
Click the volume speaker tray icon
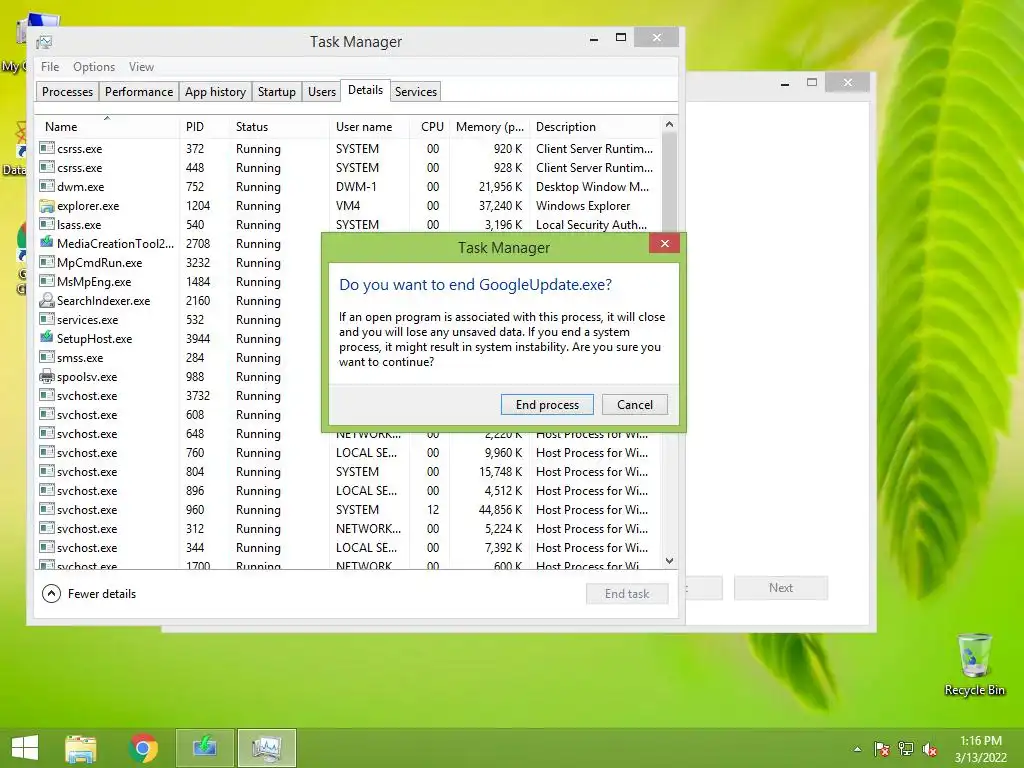930,749
